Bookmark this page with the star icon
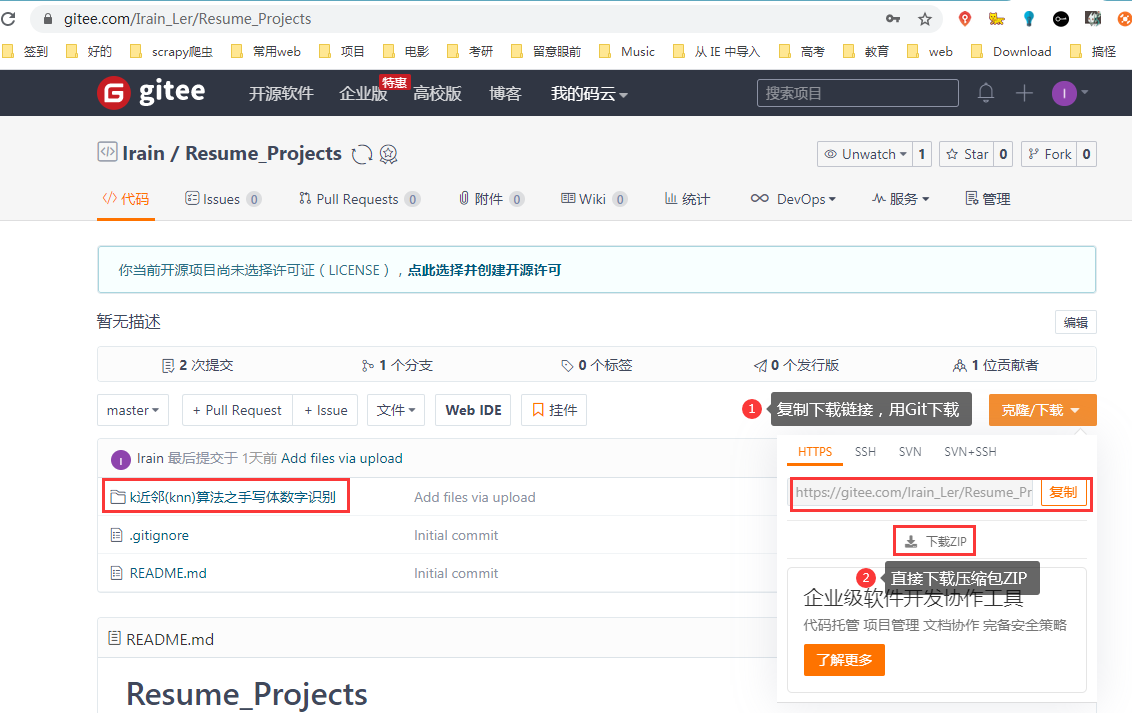The height and width of the screenshot is (713, 1132). [925, 19]
